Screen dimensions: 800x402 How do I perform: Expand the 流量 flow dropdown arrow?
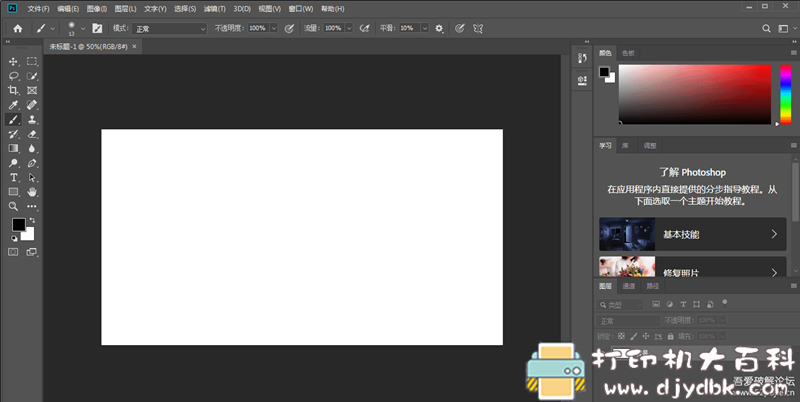(349, 29)
